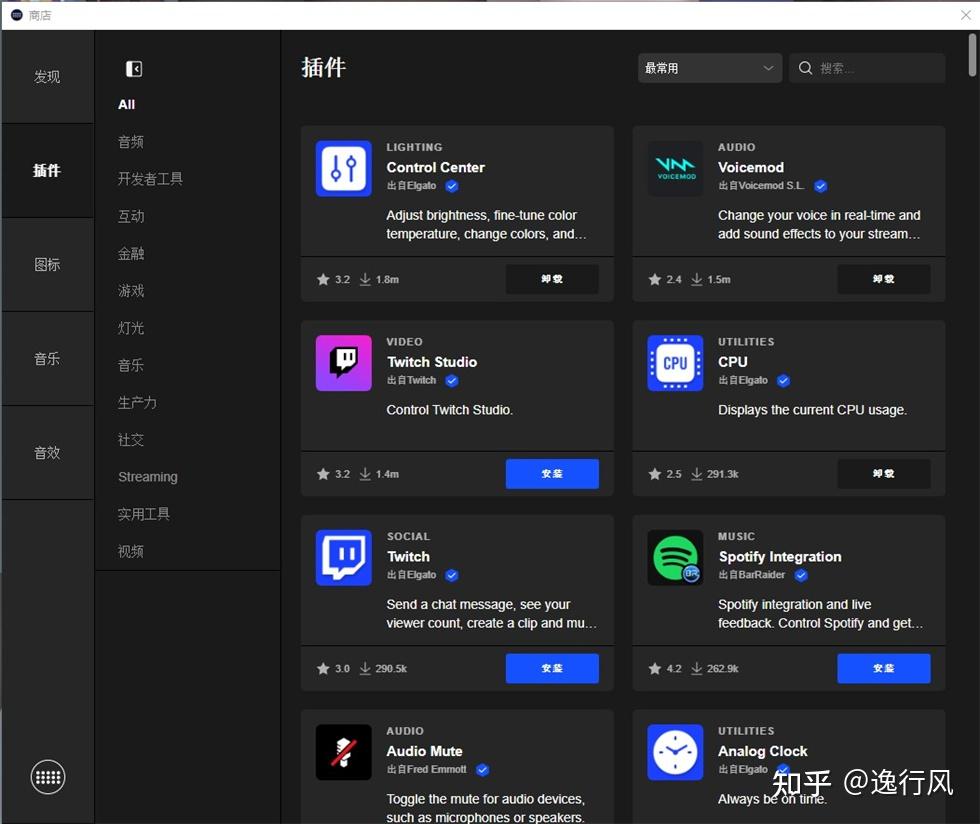Open the Twitch social plugin icon
The height and width of the screenshot is (824, 980).
coord(343,557)
